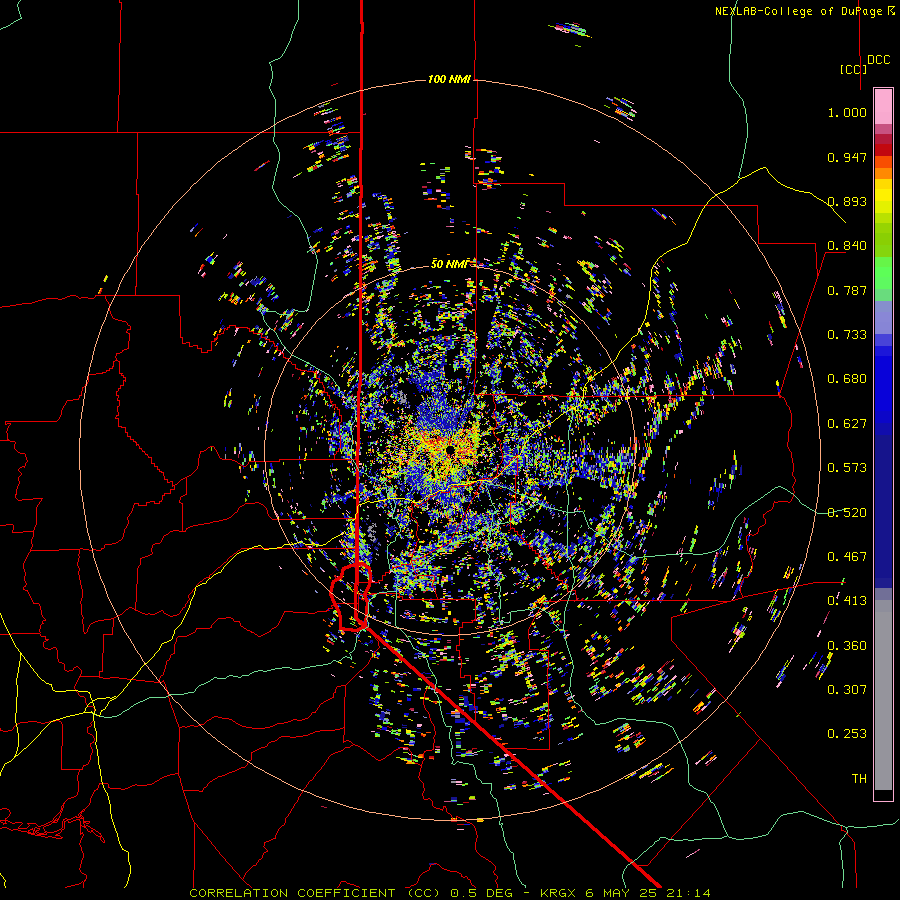Select the 0.467 scale value

coord(847,557)
